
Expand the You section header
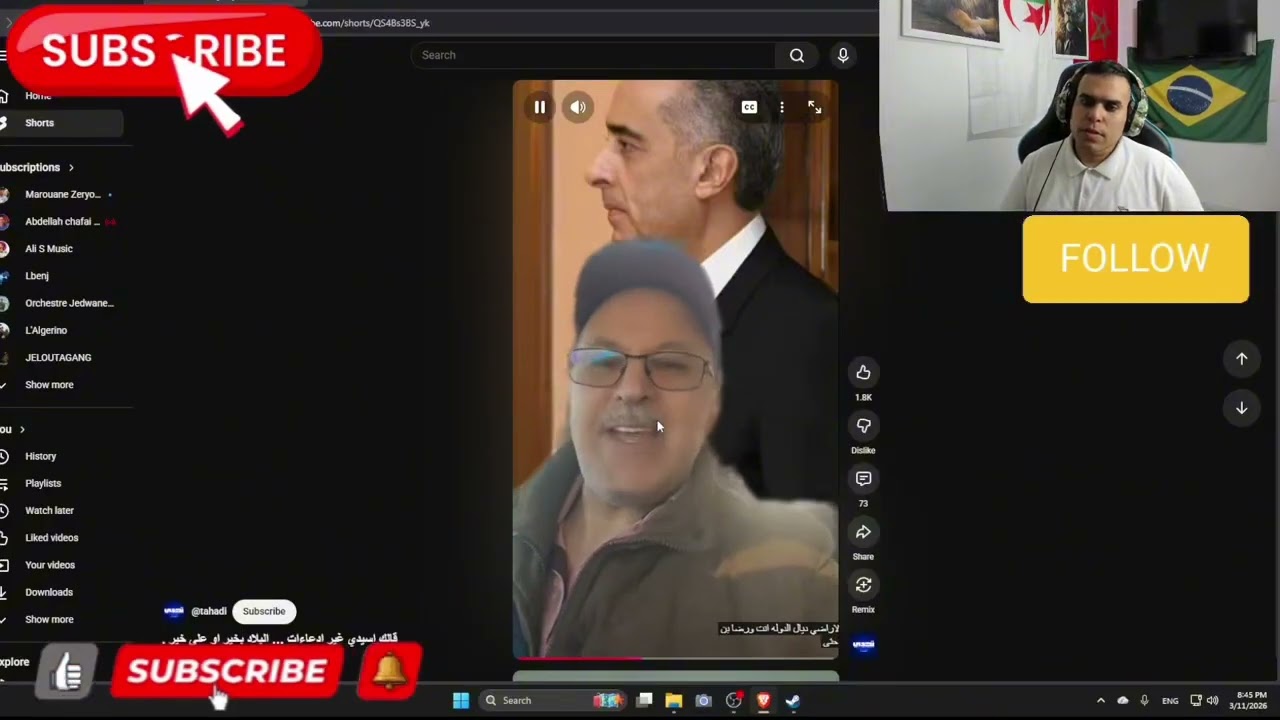coord(13,429)
